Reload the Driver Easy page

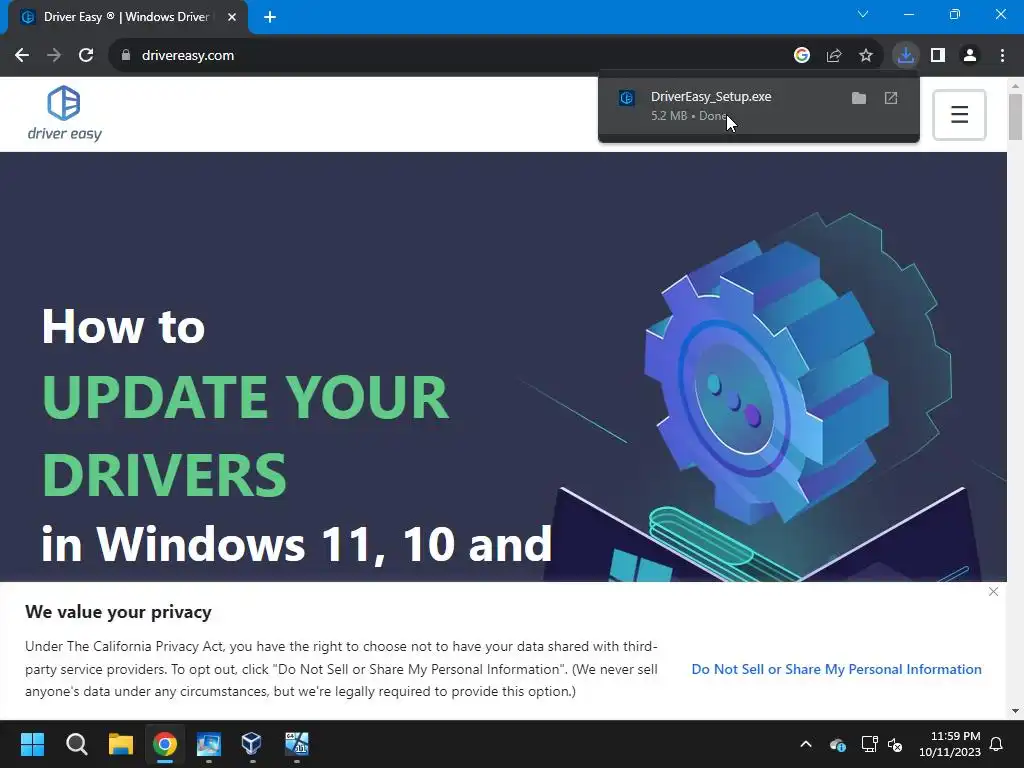click(86, 56)
